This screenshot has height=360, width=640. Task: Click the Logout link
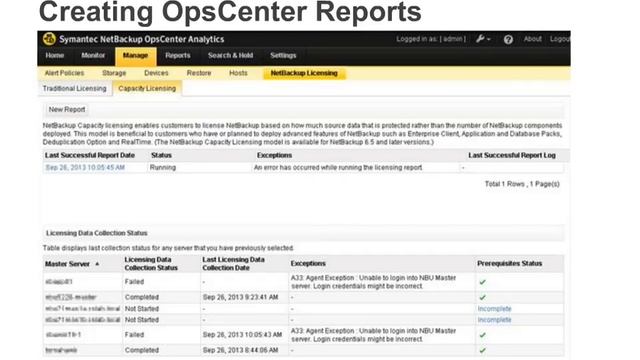pos(560,39)
